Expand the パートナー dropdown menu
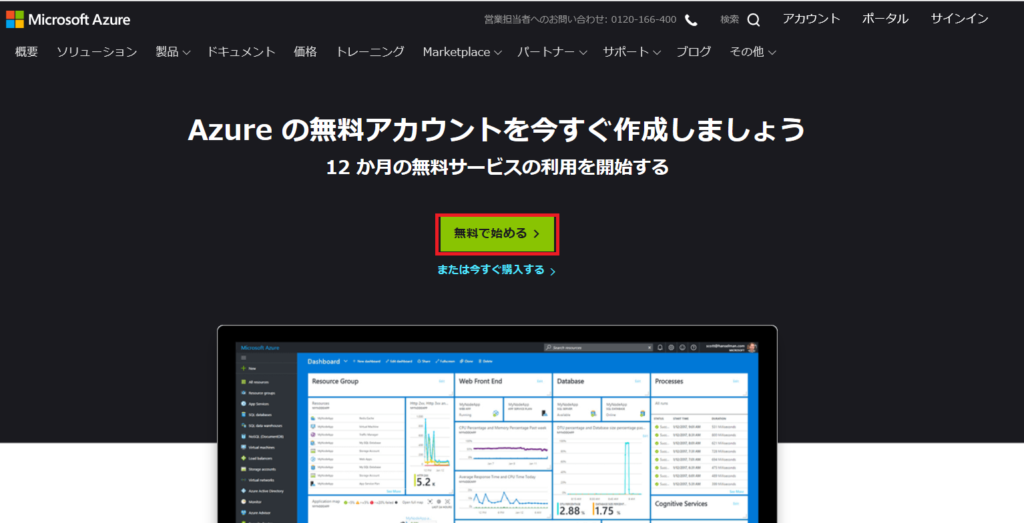The height and width of the screenshot is (523, 1024). 552,52
